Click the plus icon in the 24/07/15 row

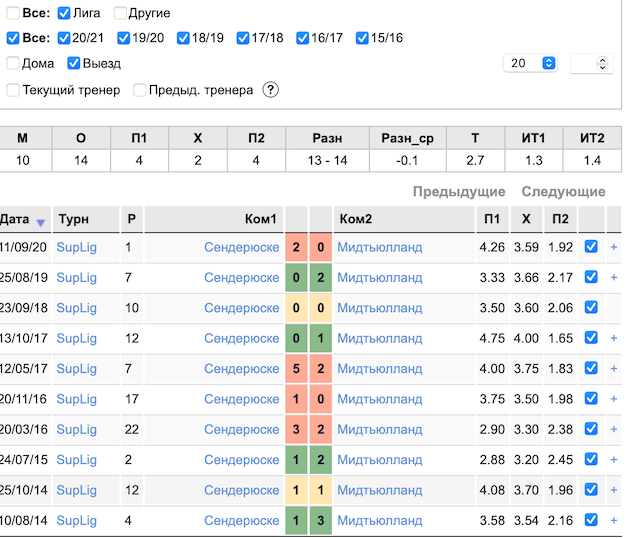(614, 460)
